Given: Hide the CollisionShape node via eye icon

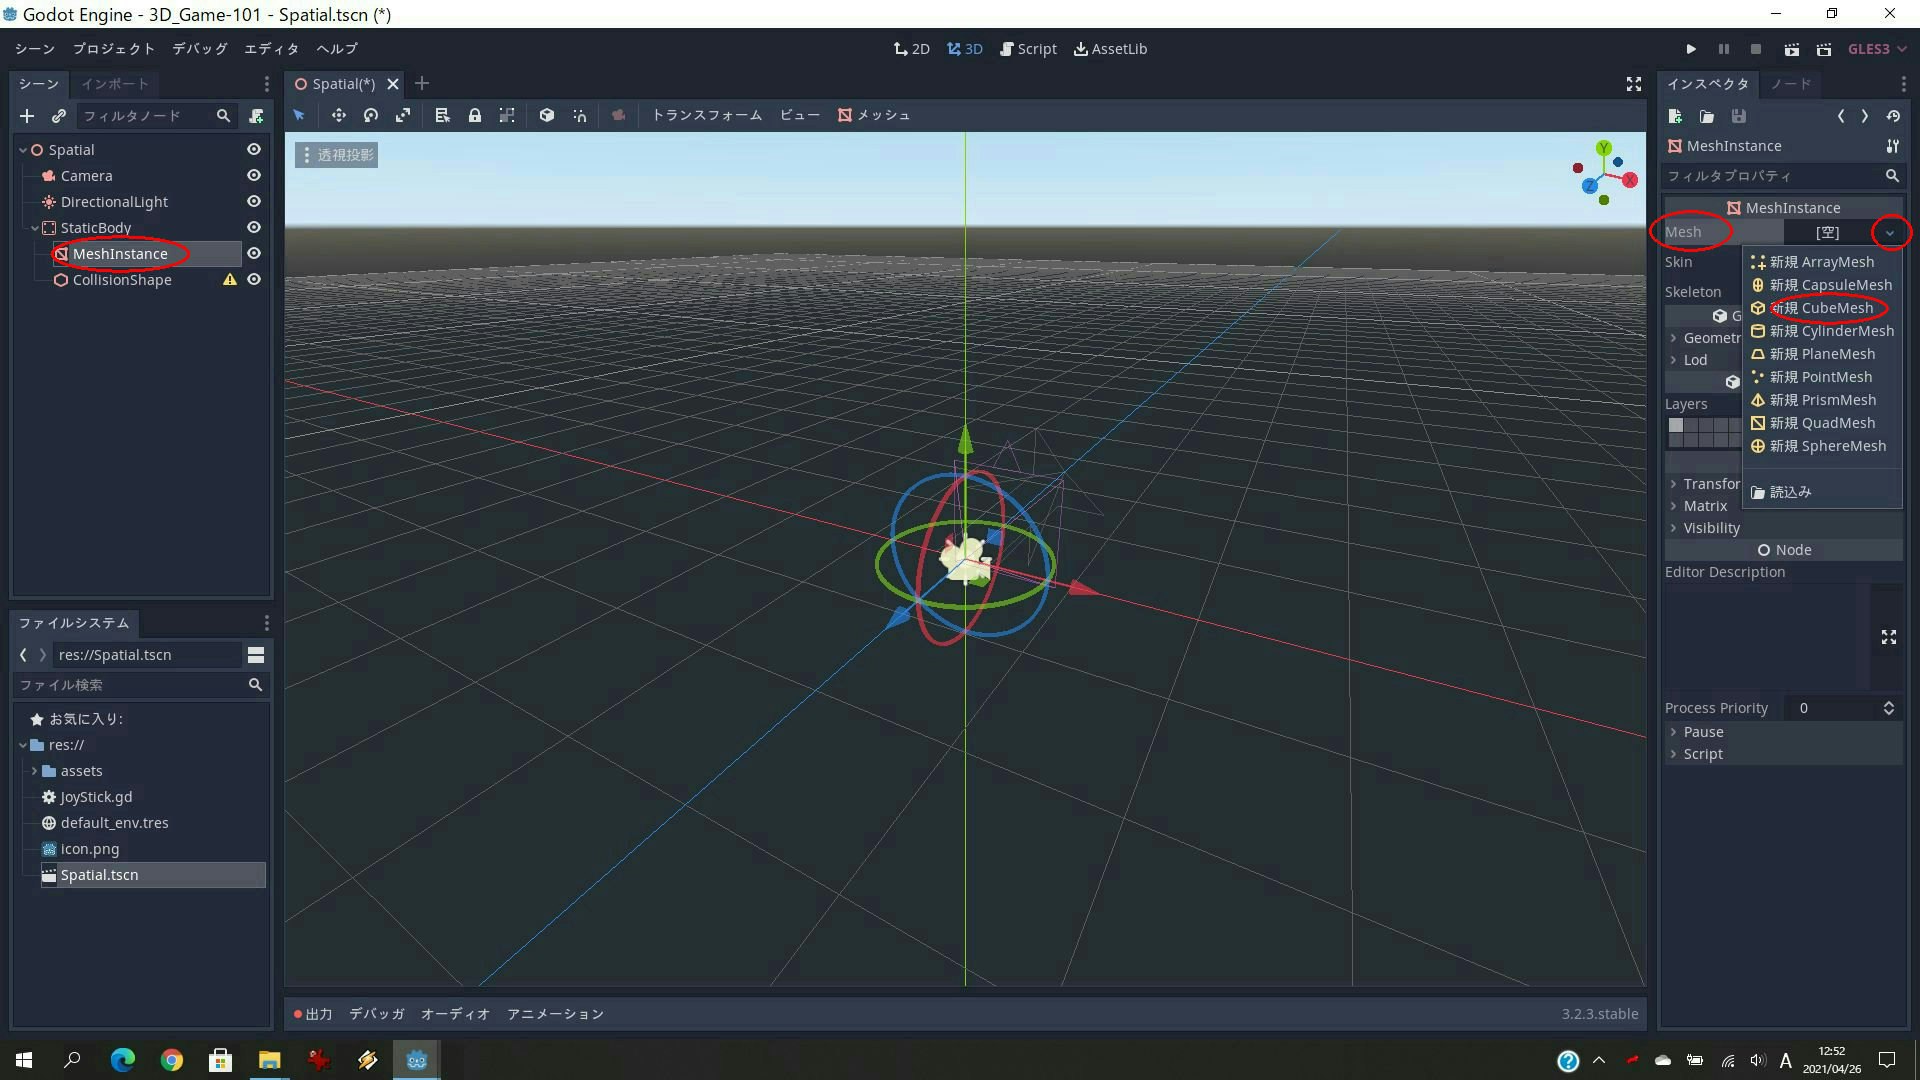Looking at the screenshot, I should (x=253, y=280).
